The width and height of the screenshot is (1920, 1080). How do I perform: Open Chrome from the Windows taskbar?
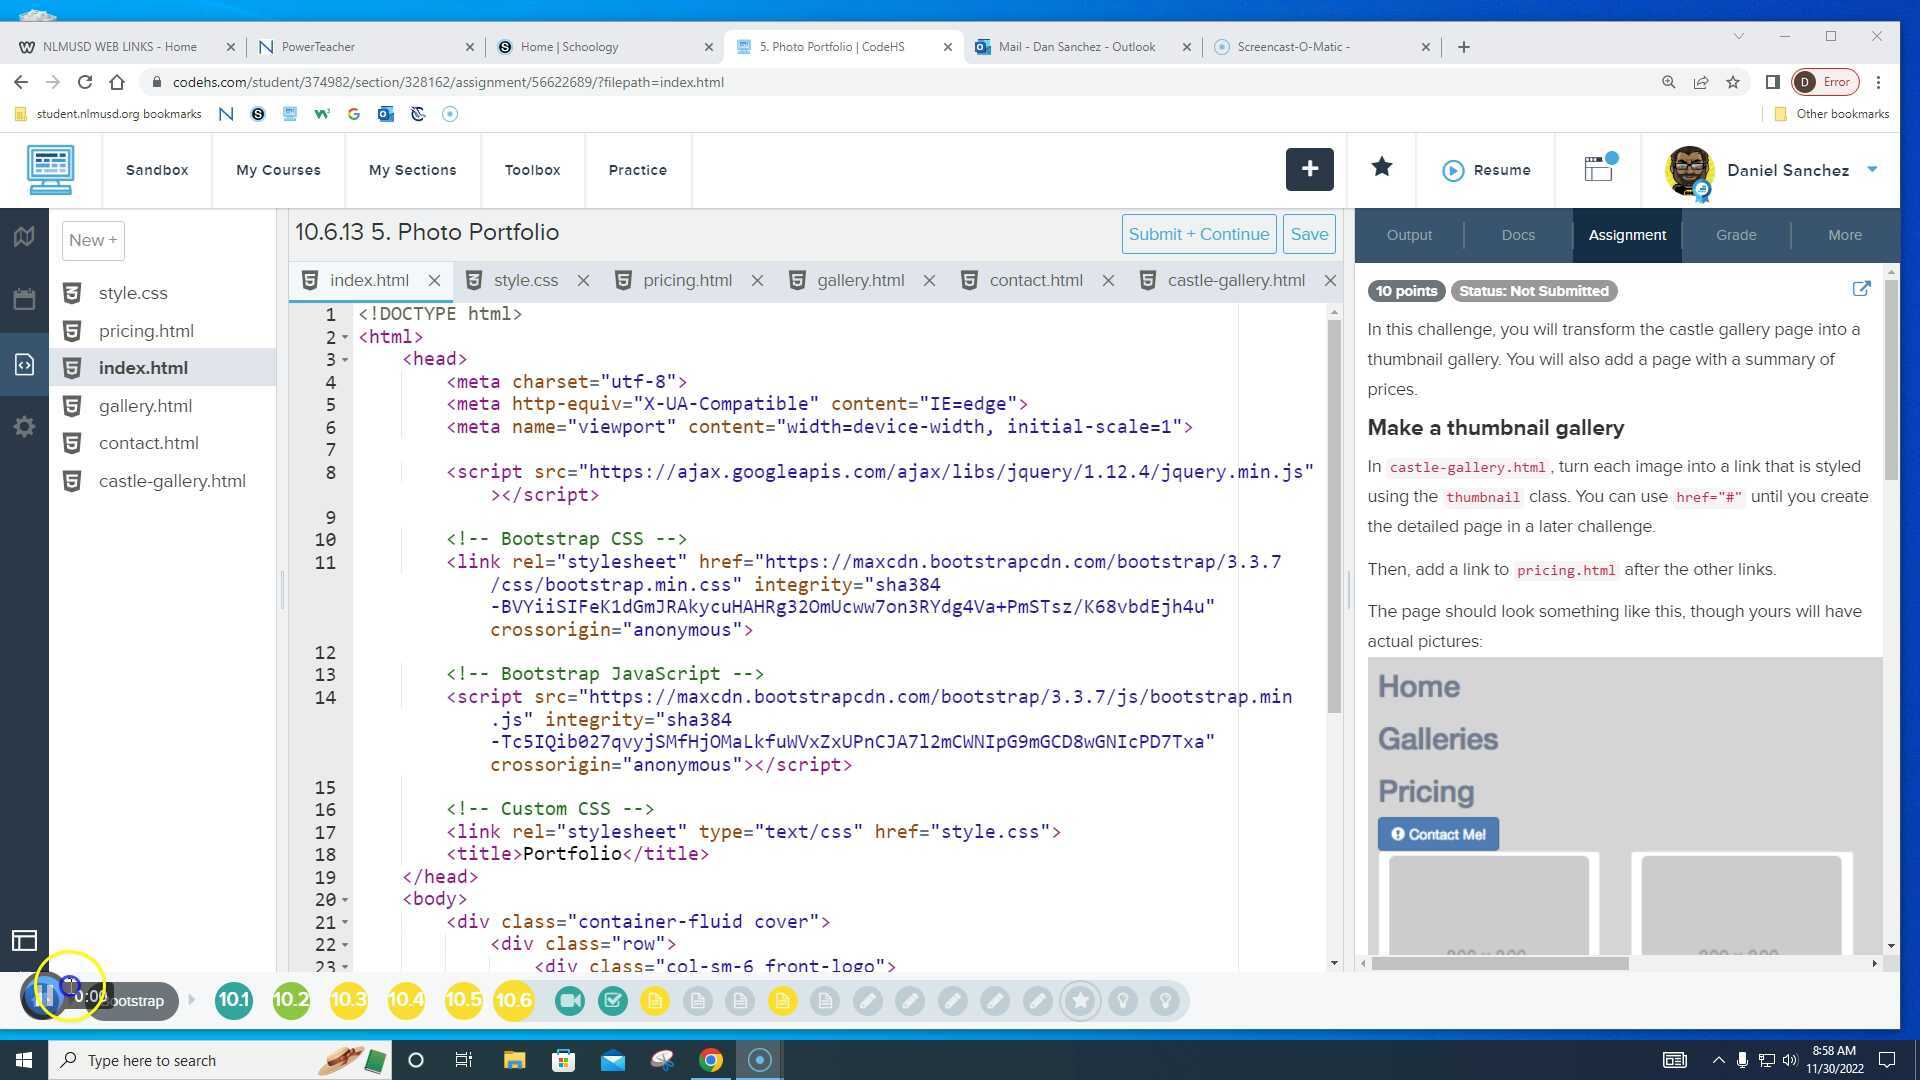[711, 1060]
